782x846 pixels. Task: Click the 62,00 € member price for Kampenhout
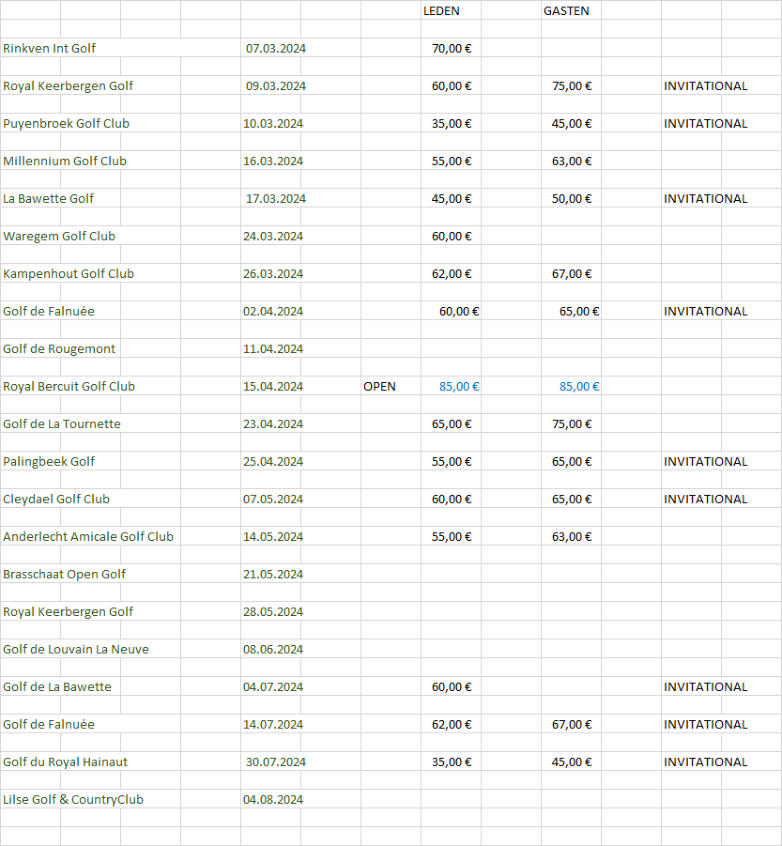coord(452,274)
